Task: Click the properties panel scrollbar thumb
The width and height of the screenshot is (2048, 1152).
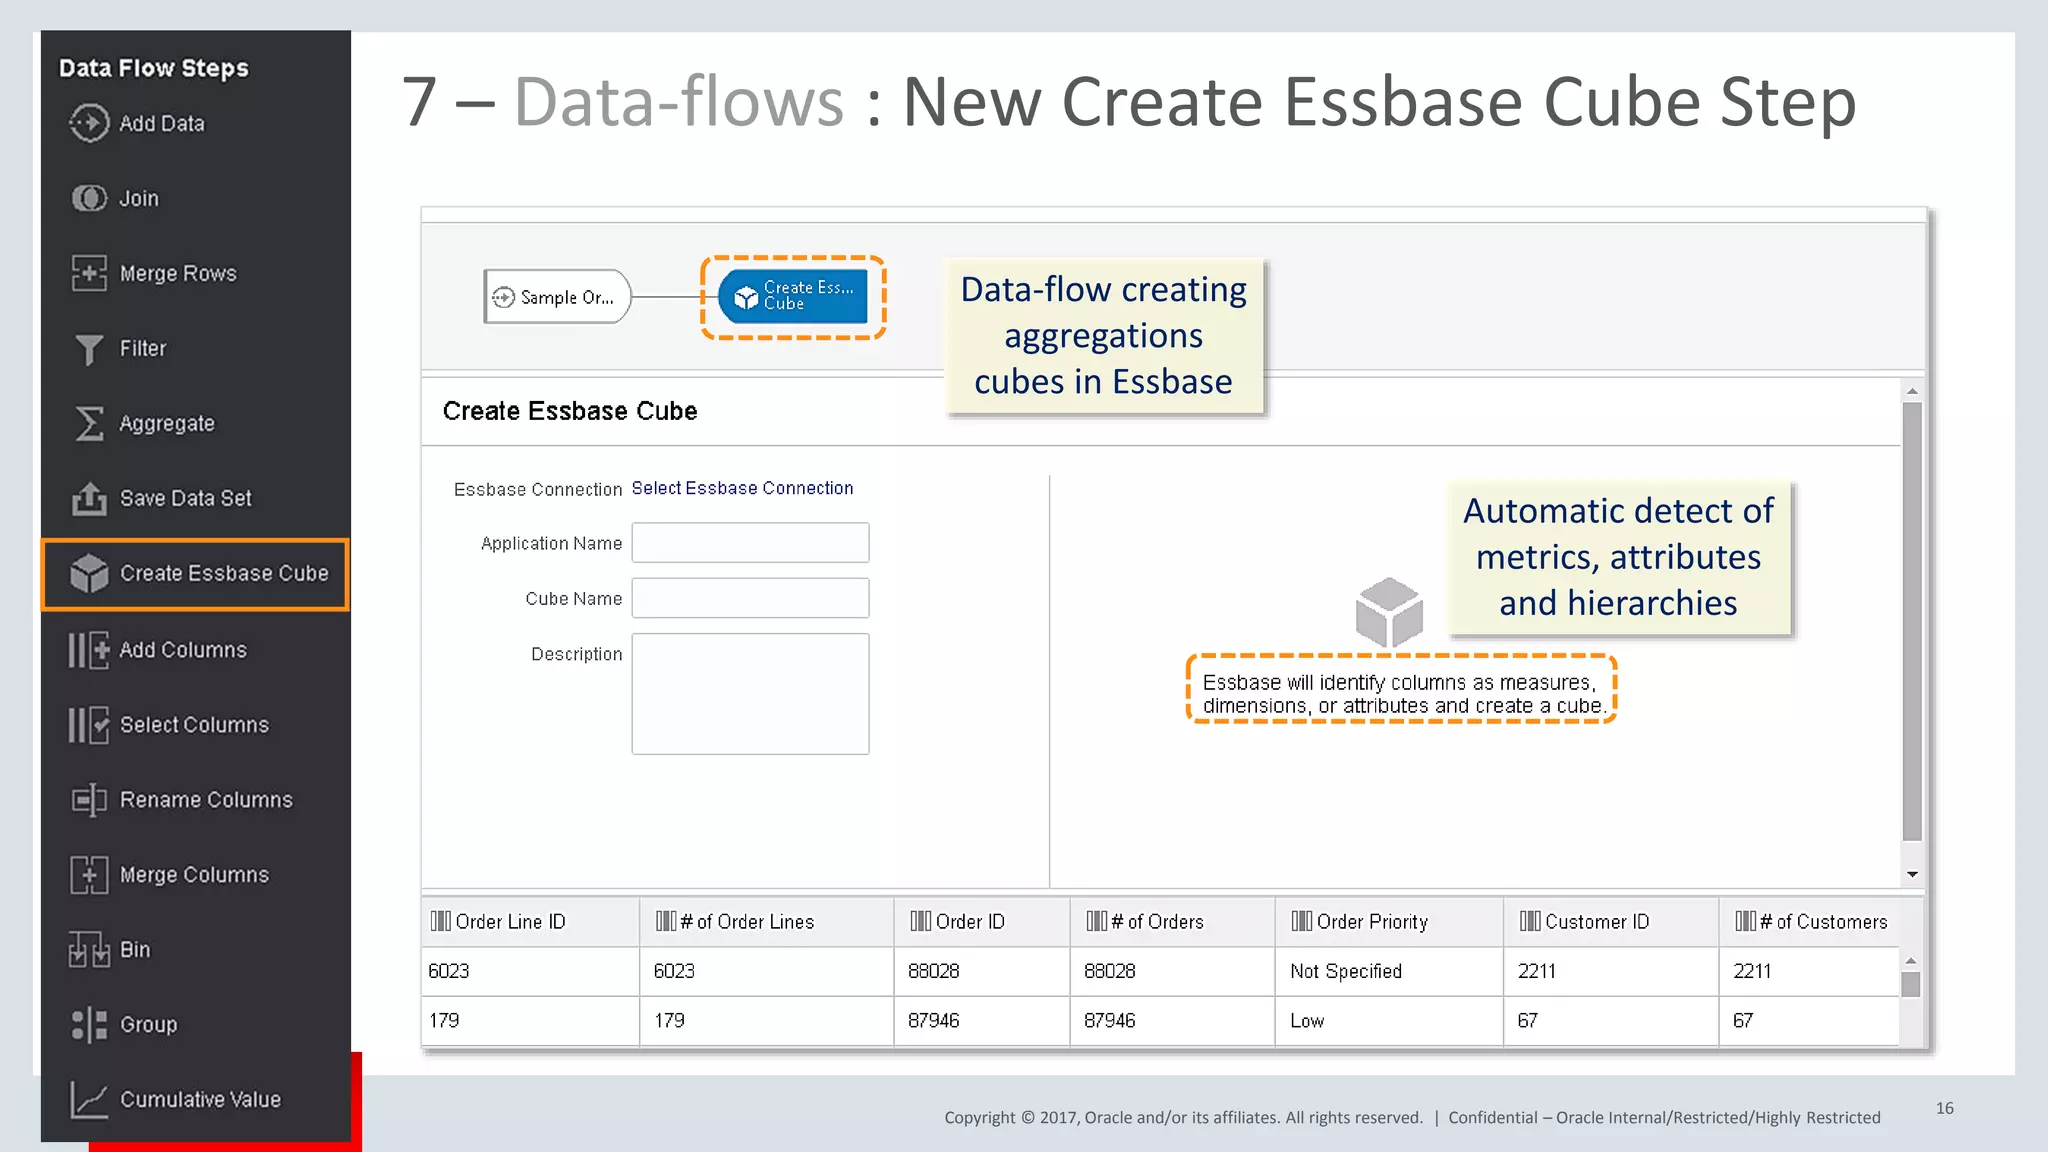Action: coord(1912,621)
